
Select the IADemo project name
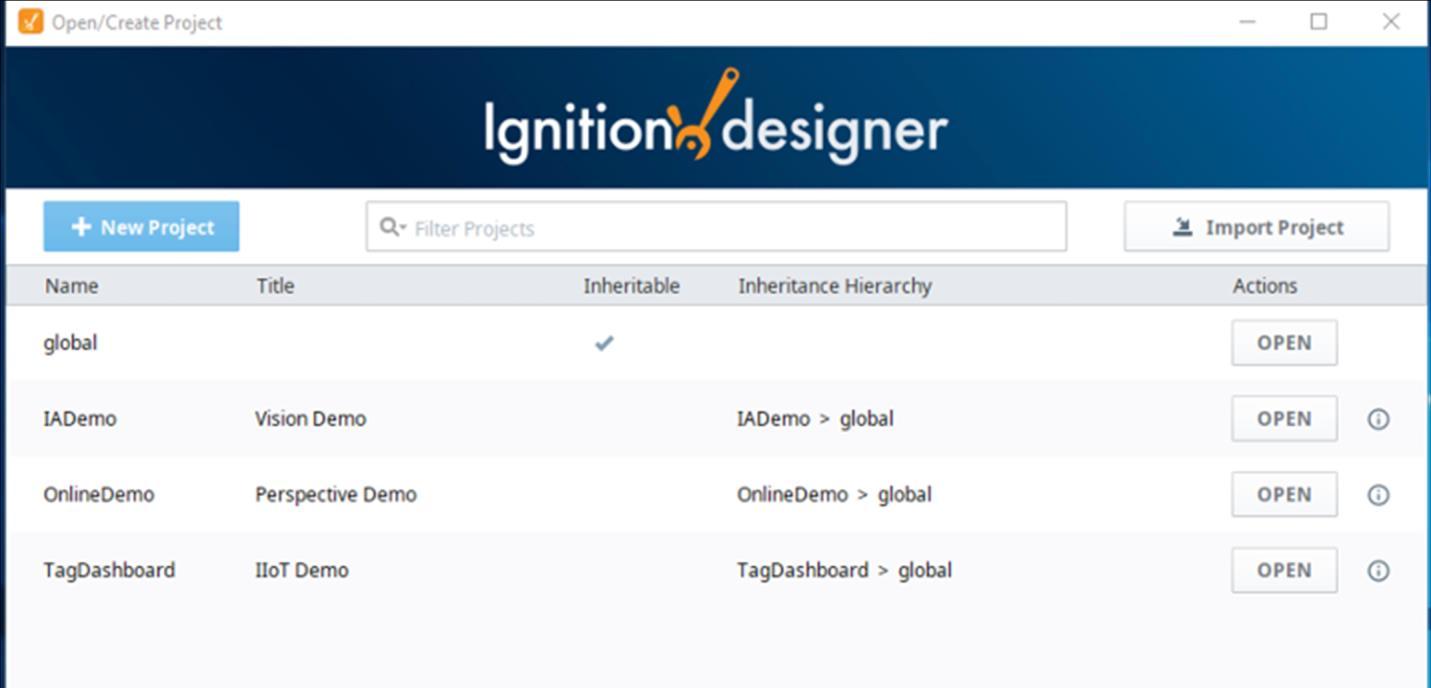[80, 419]
